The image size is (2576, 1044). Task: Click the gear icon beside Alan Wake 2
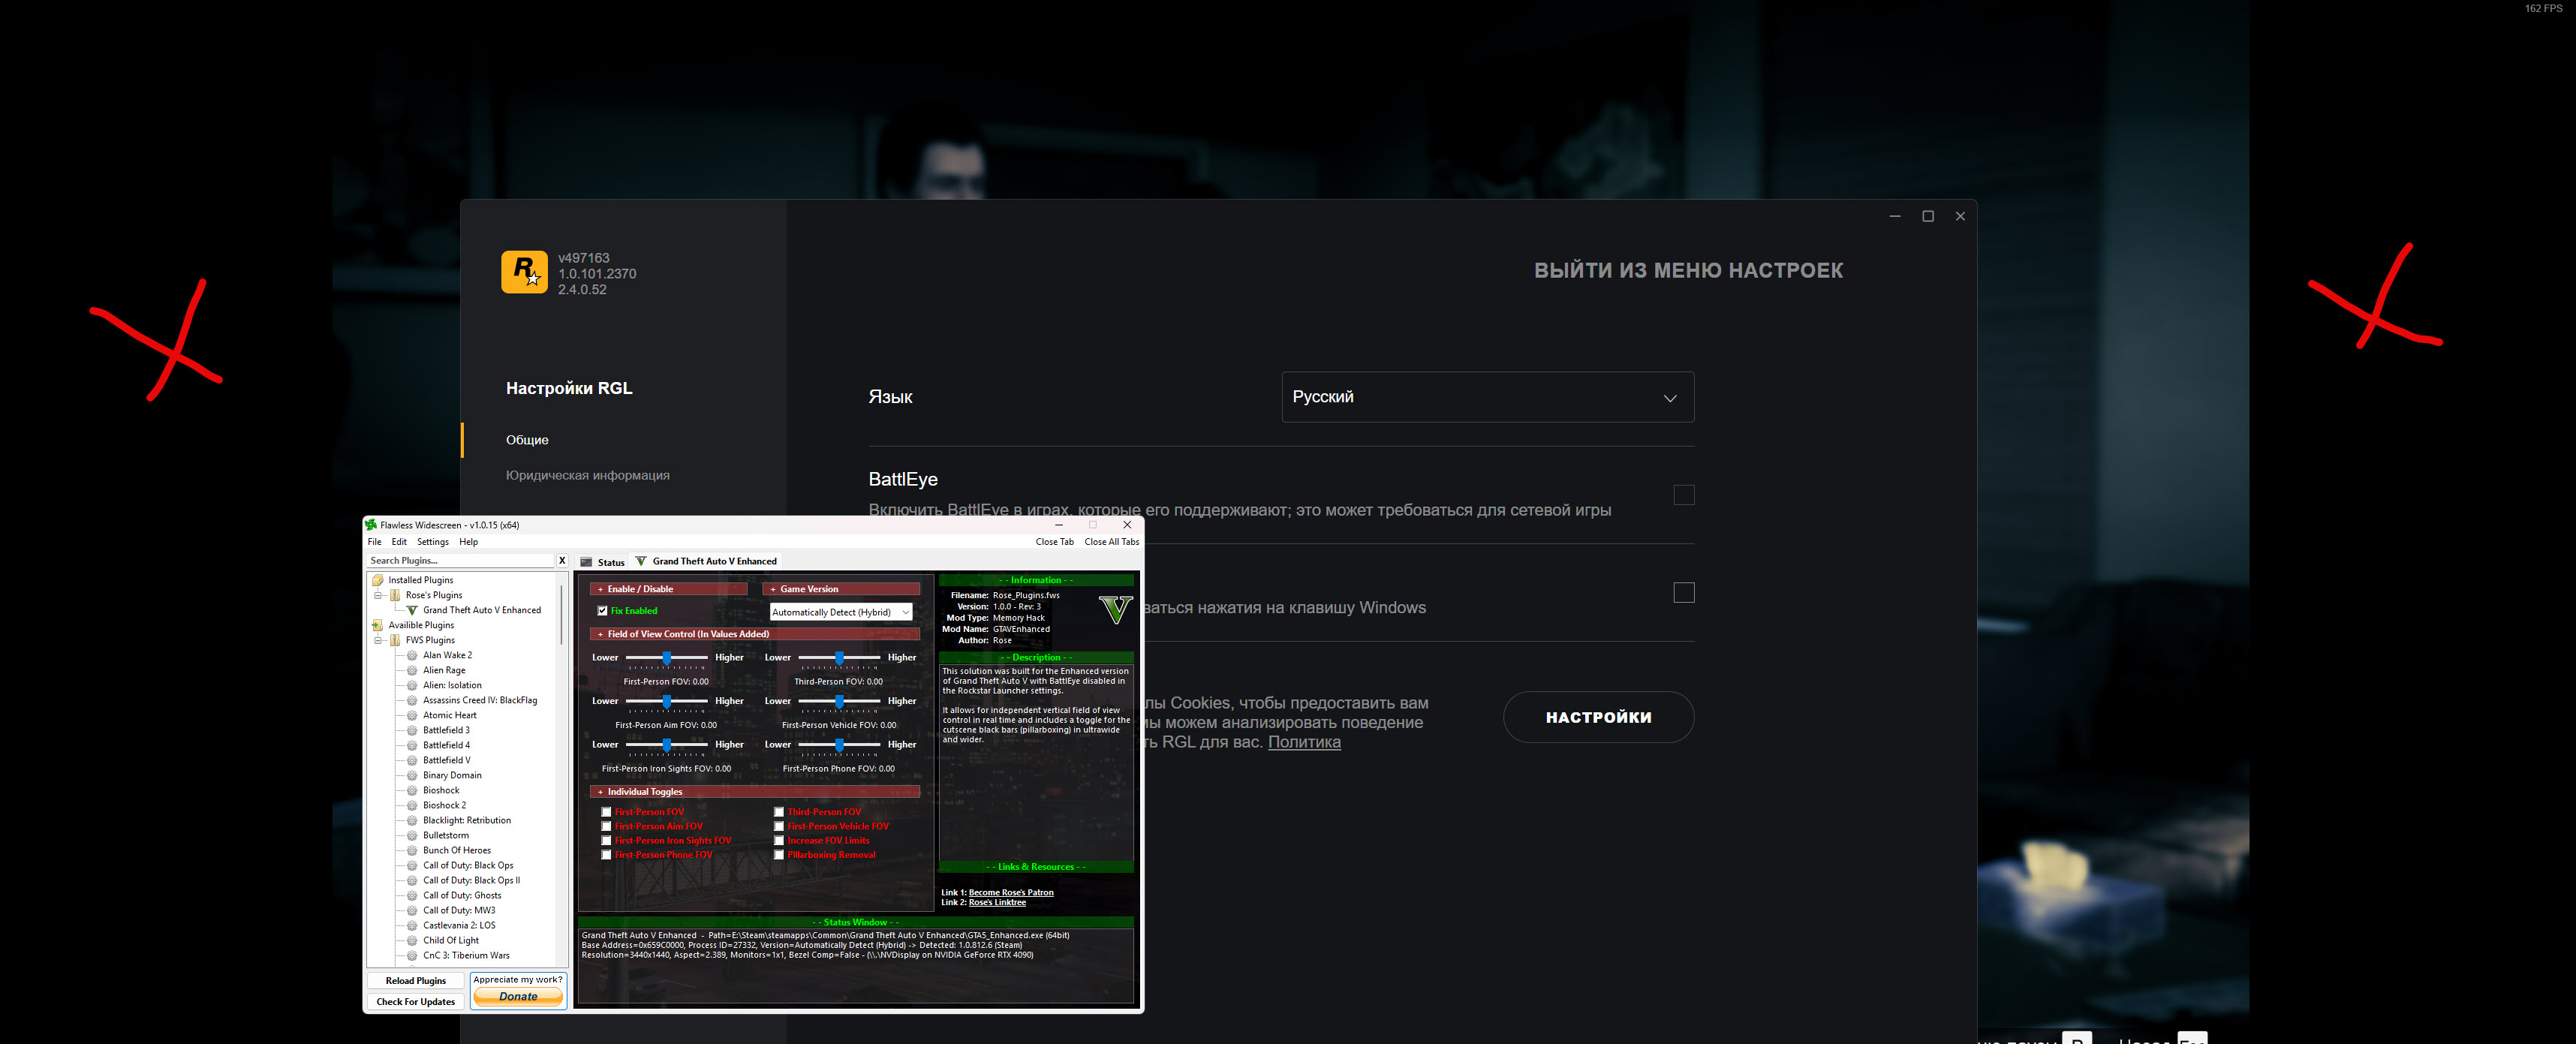[412, 655]
